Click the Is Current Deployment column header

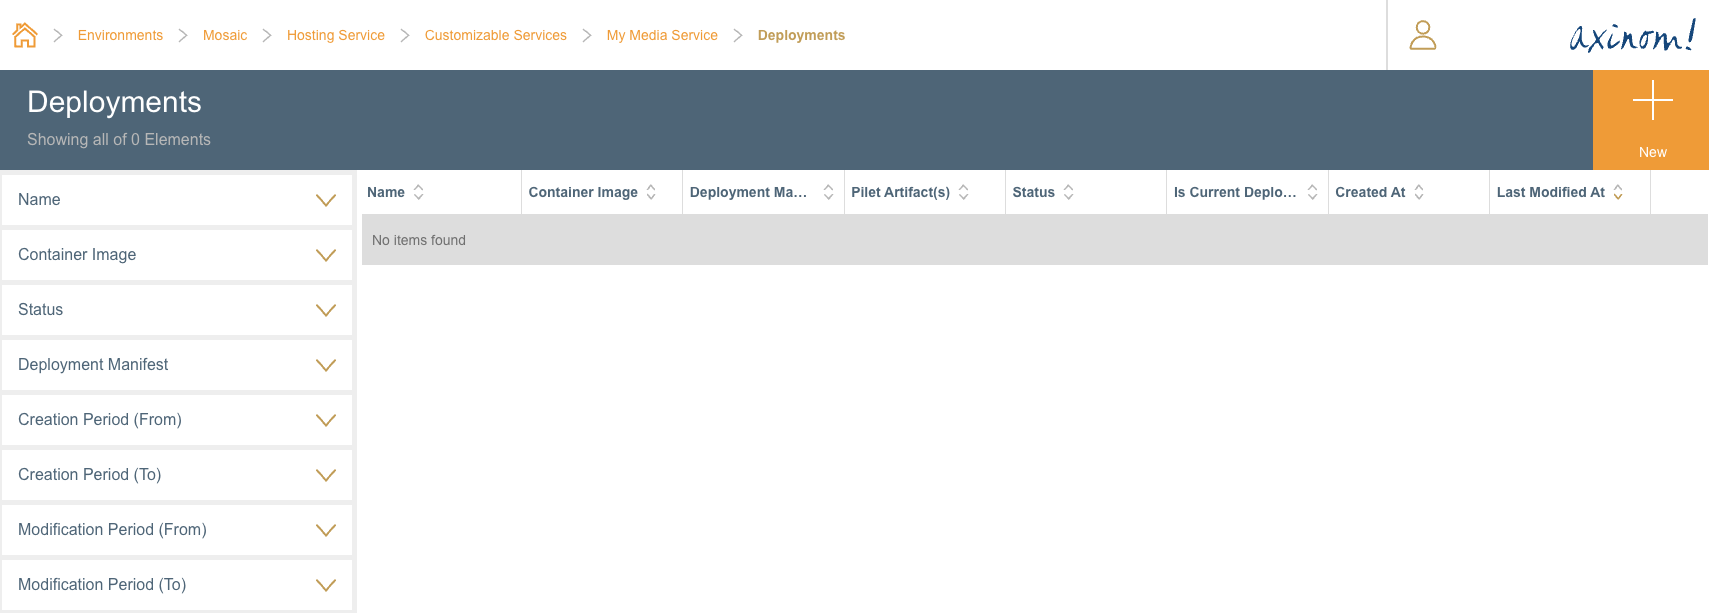pyautogui.click(x=1234, y=192)
